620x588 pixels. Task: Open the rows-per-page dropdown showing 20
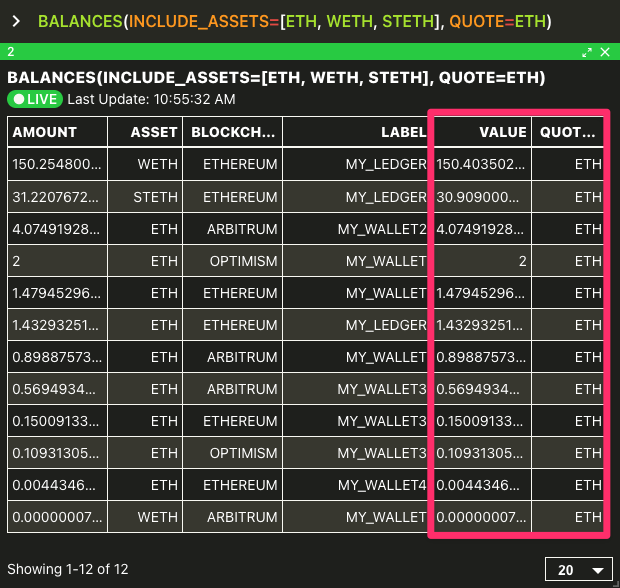point(579,569)
